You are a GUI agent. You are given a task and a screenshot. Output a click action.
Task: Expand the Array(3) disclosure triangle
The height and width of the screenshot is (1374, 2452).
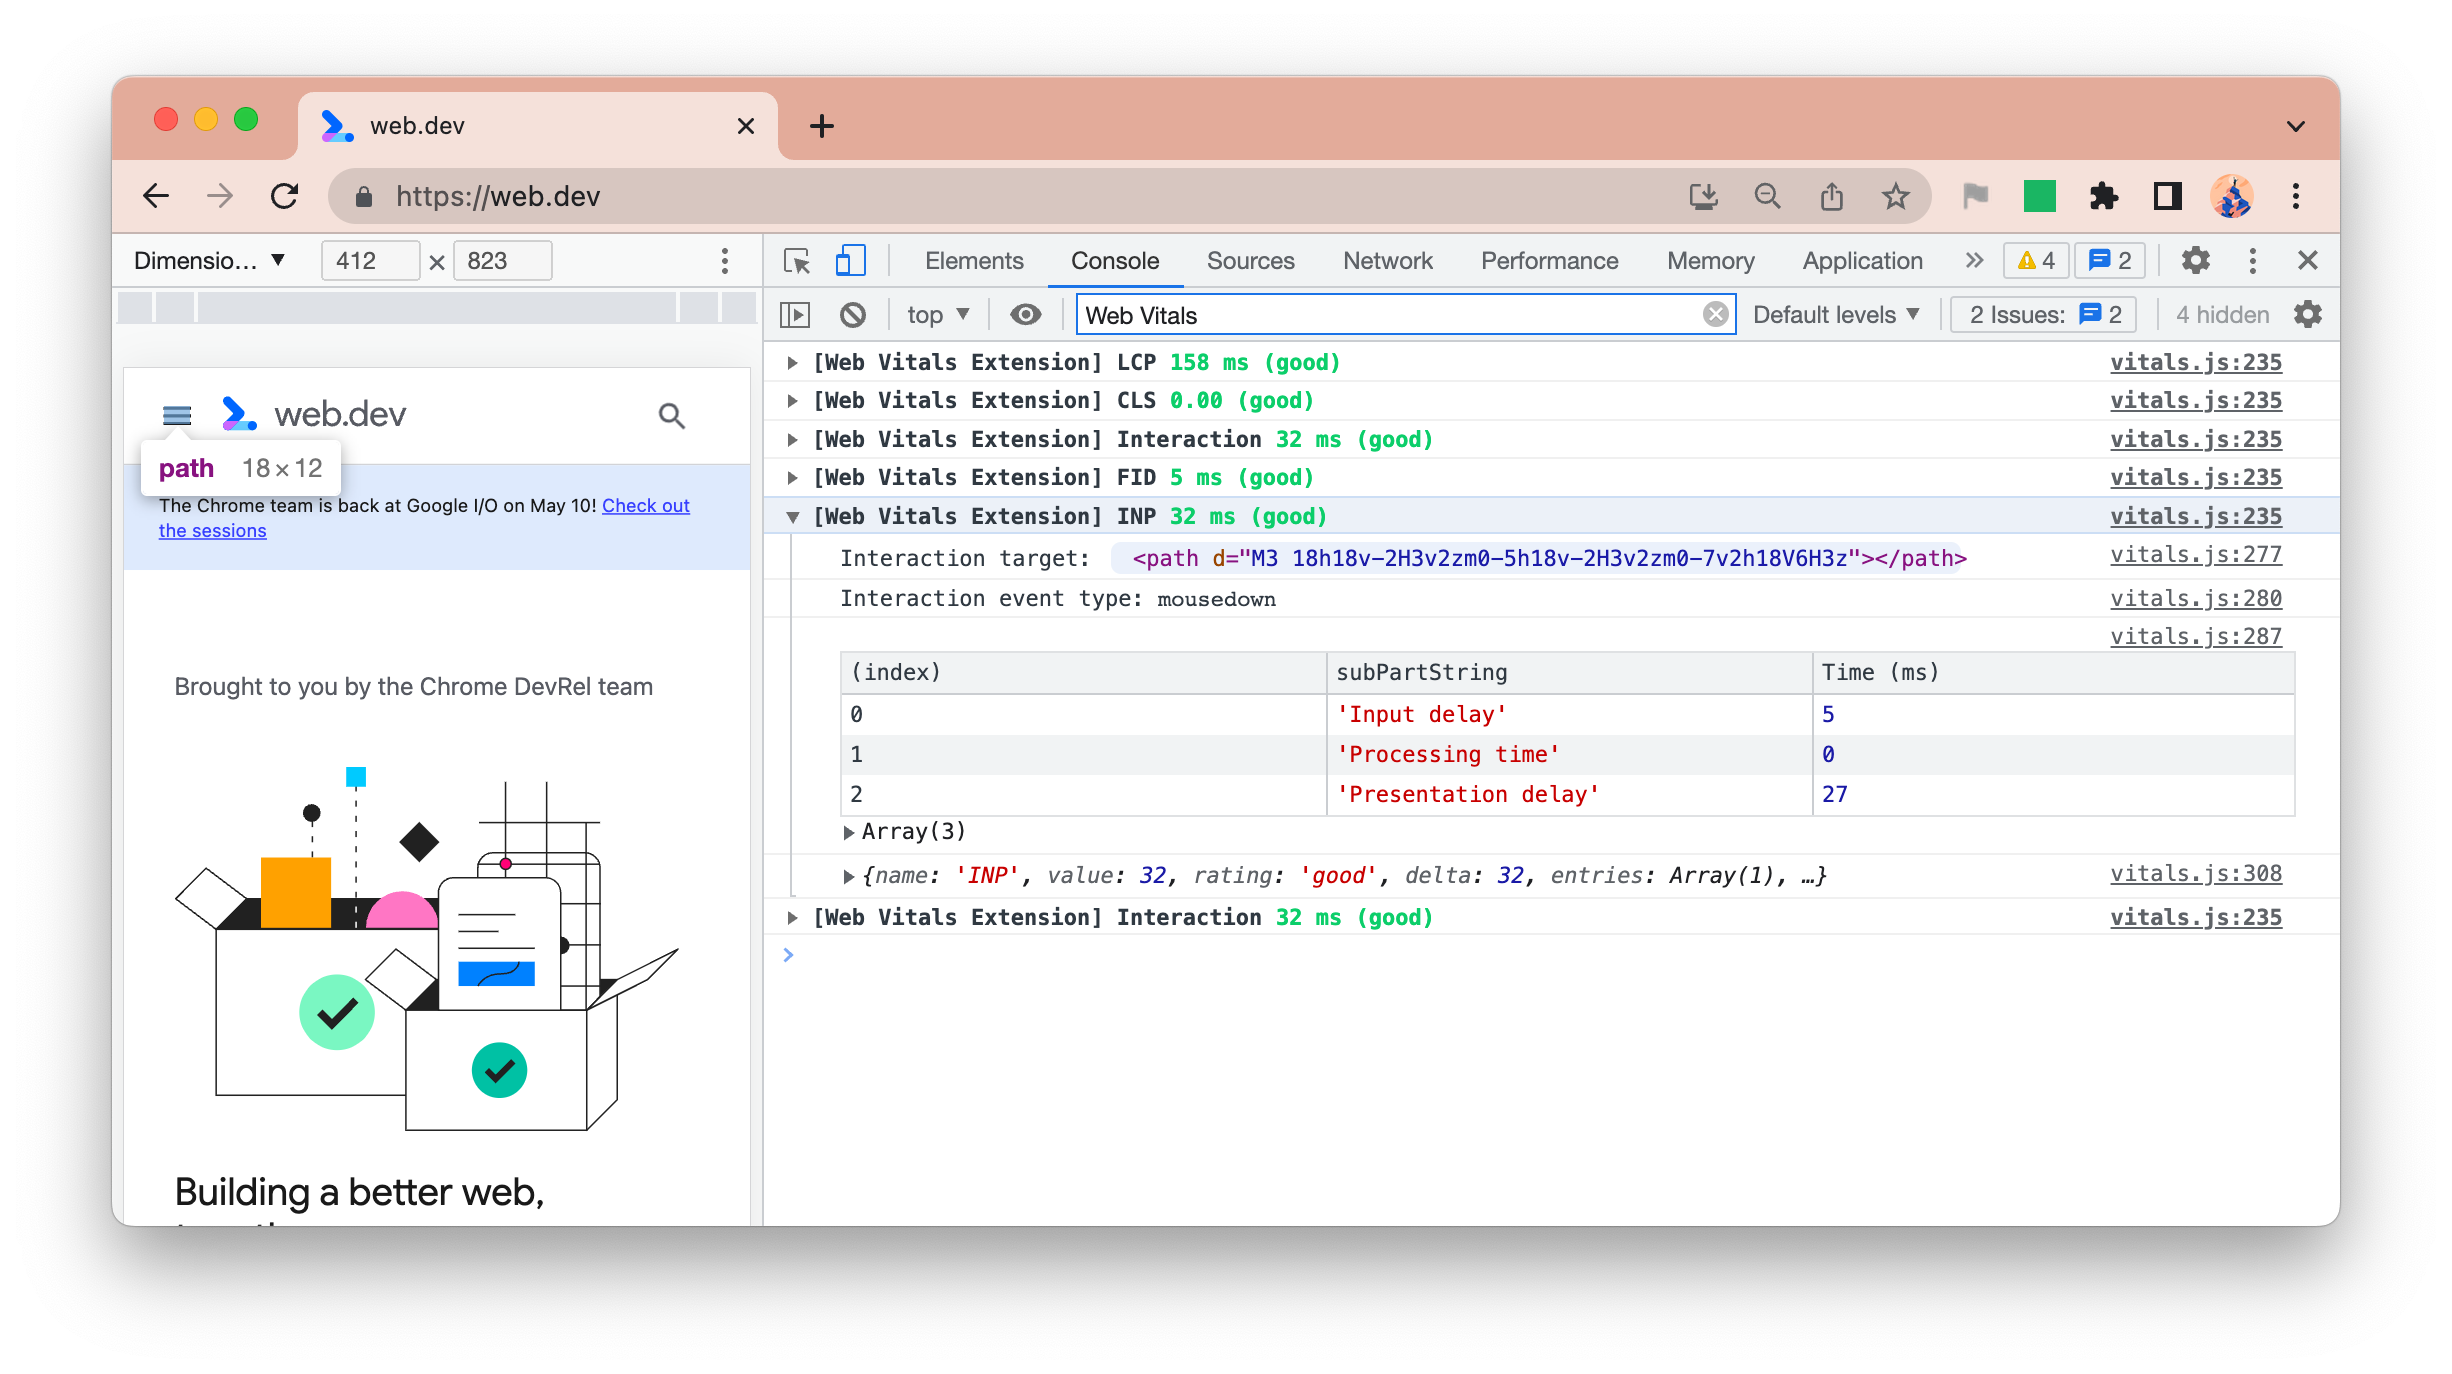click(x=849, y=832)
